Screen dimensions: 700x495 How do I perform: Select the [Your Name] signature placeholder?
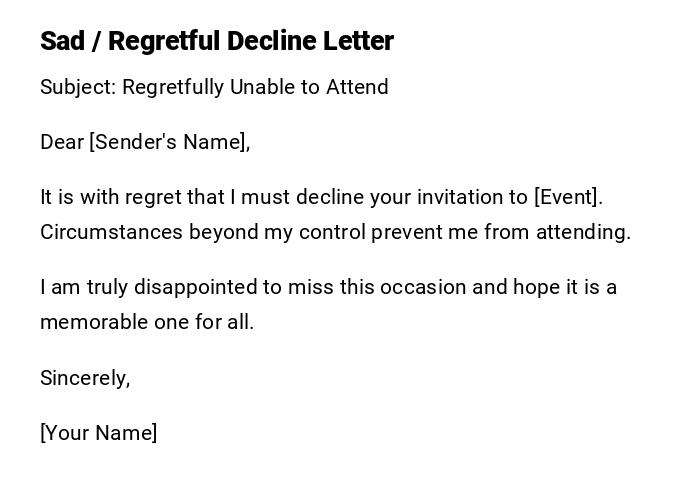[99, 433]
